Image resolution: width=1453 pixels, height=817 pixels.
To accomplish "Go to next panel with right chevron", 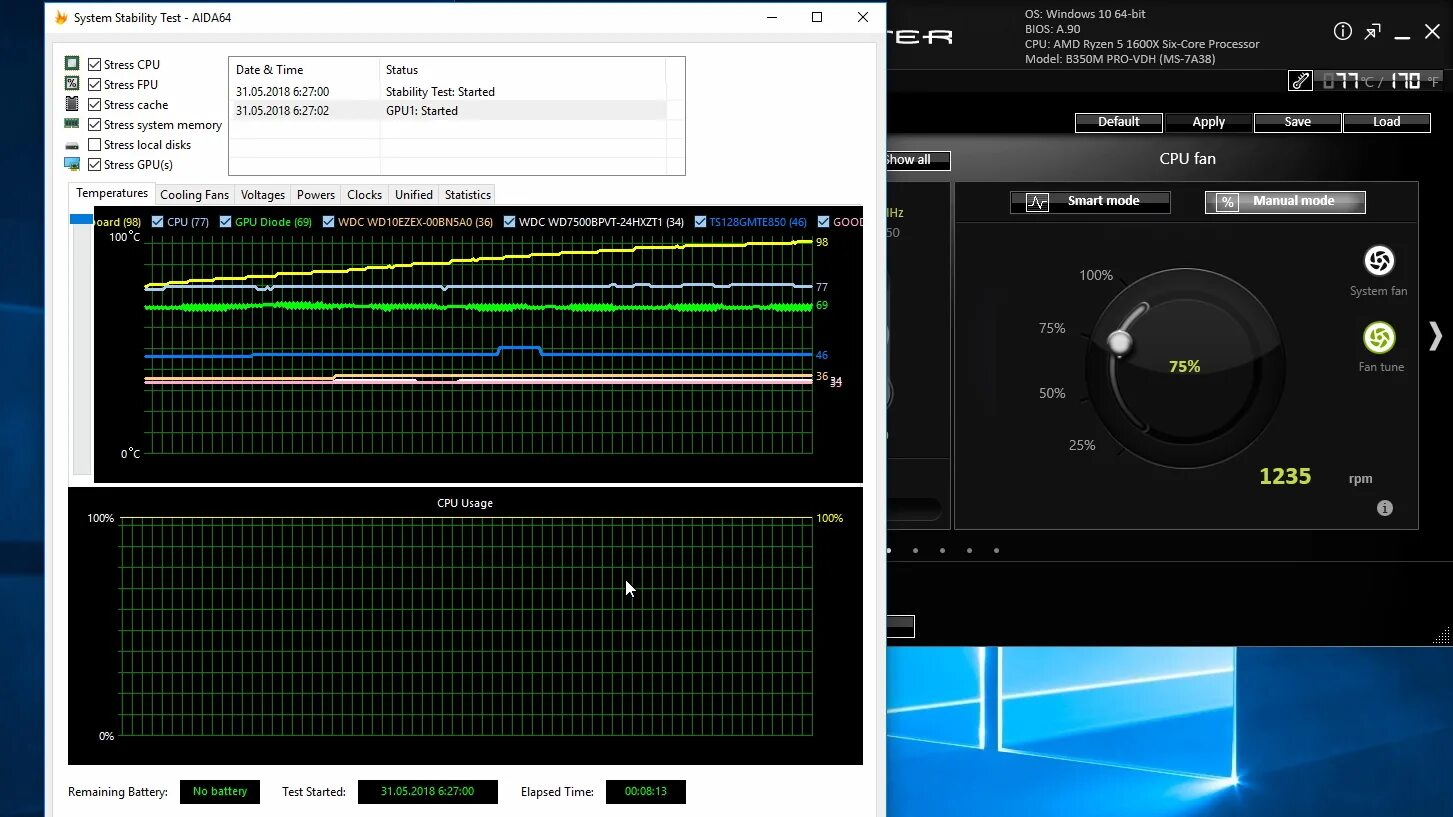I will pos(1436,336).
